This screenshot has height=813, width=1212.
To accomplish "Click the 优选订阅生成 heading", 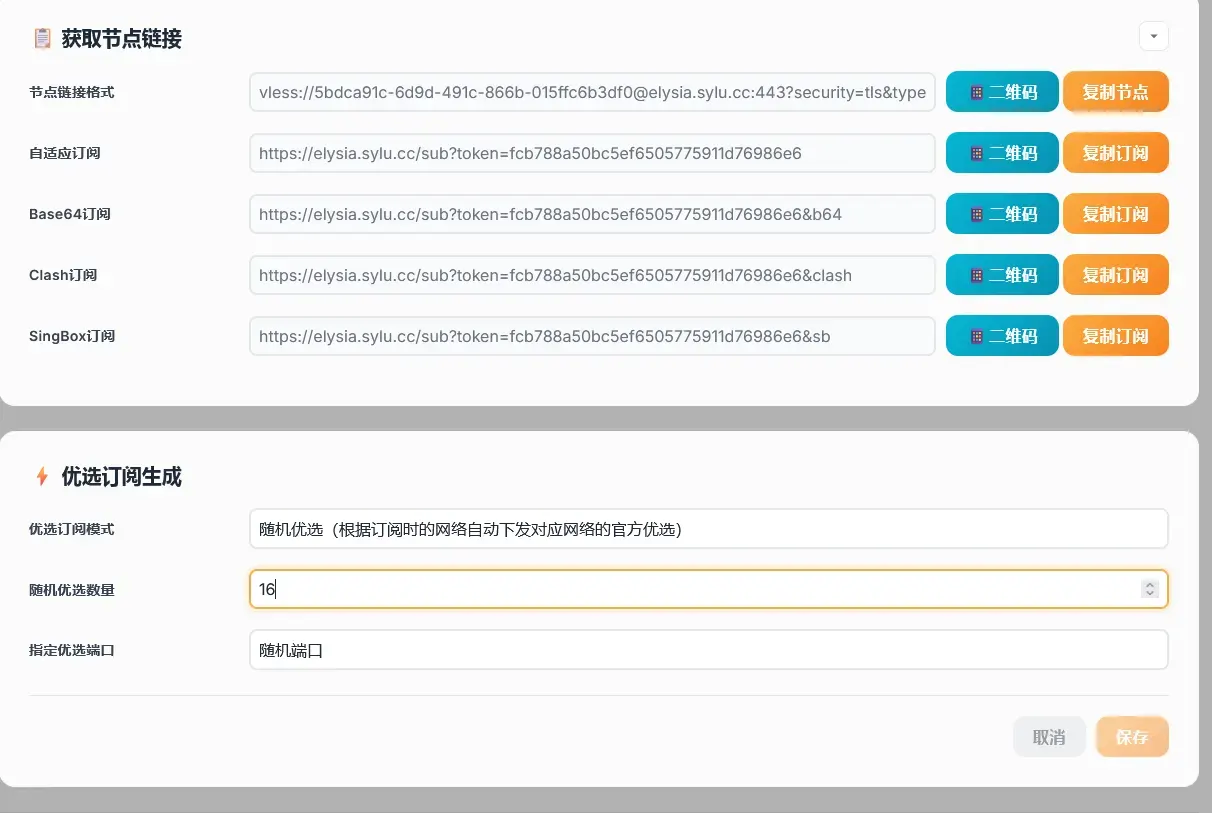I will pyautogui.click(x=122, y=476).
